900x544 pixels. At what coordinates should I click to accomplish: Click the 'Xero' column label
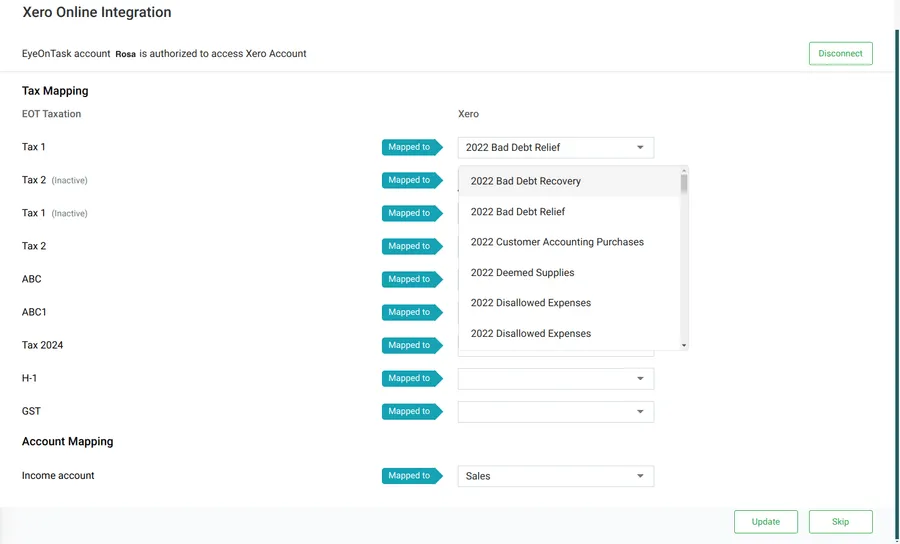[468, 114]
